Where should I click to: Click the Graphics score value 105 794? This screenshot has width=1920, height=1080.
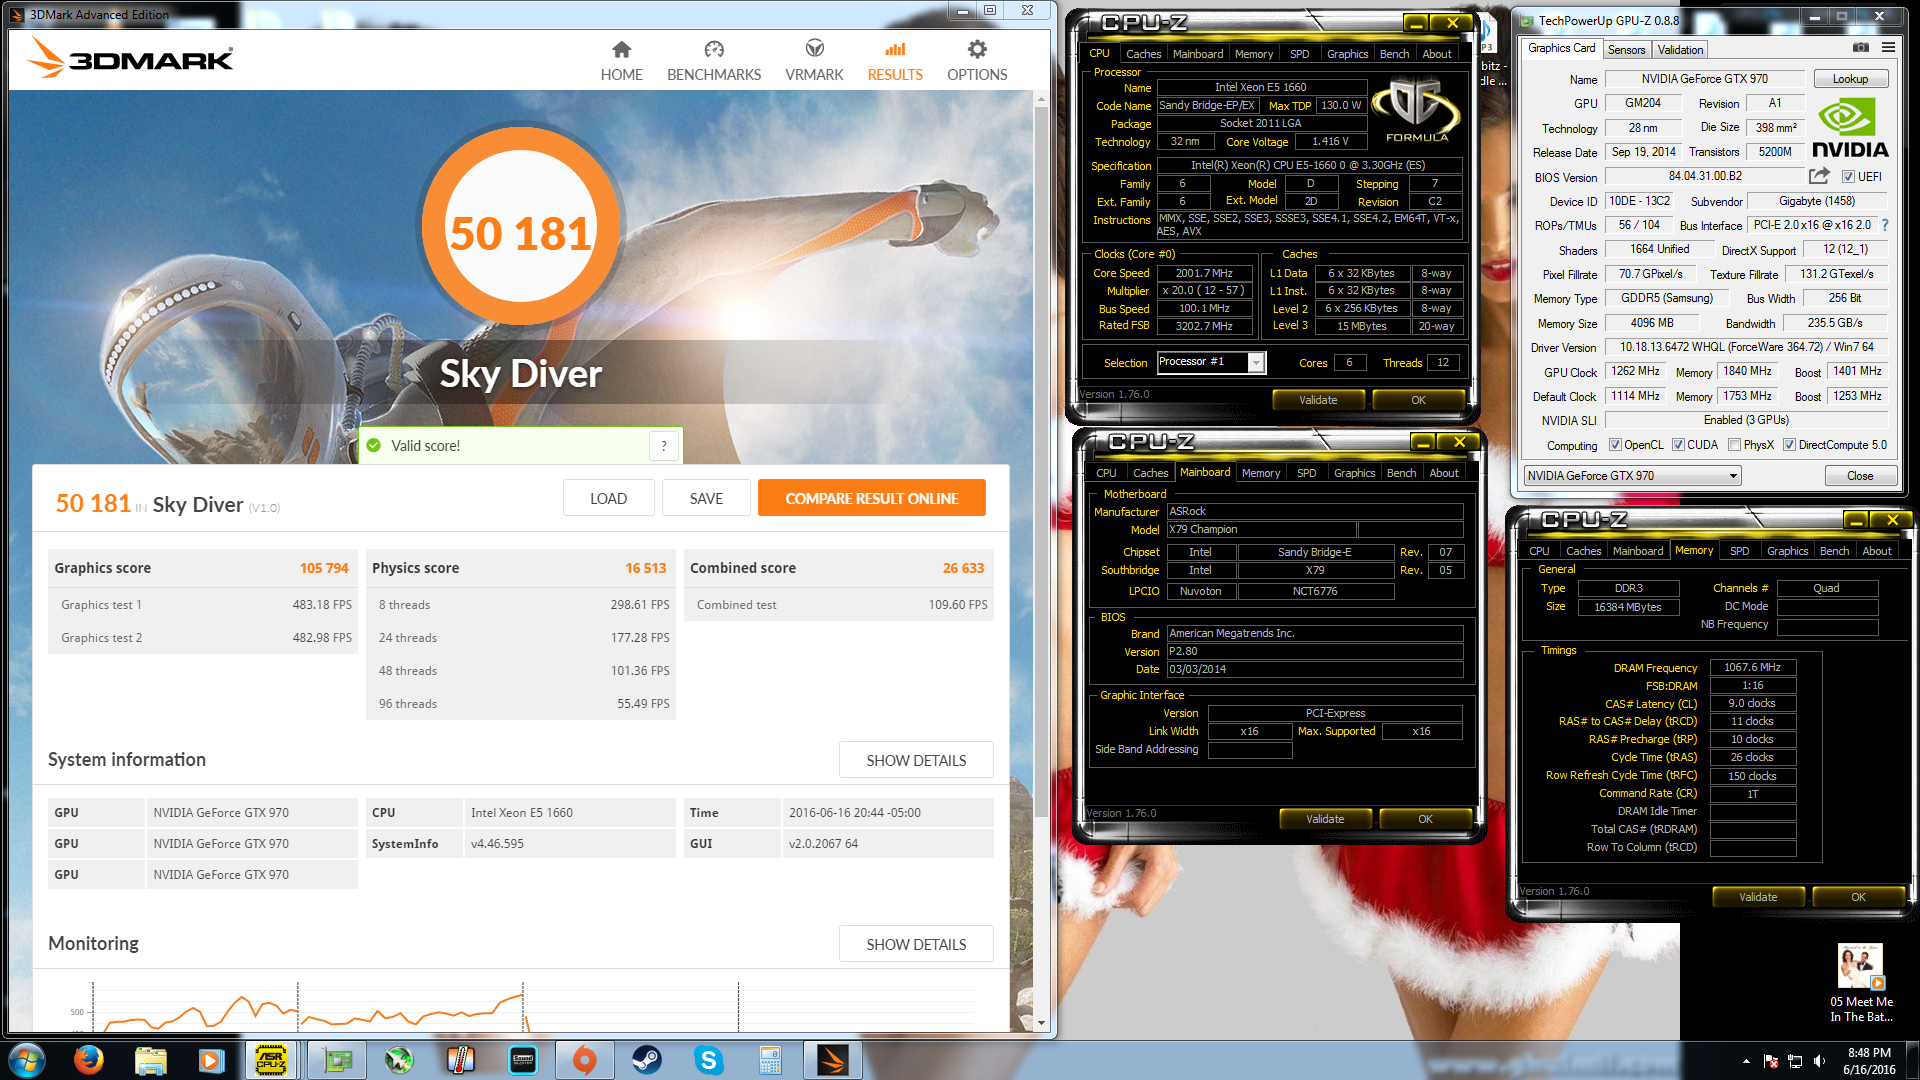(324, 568)
